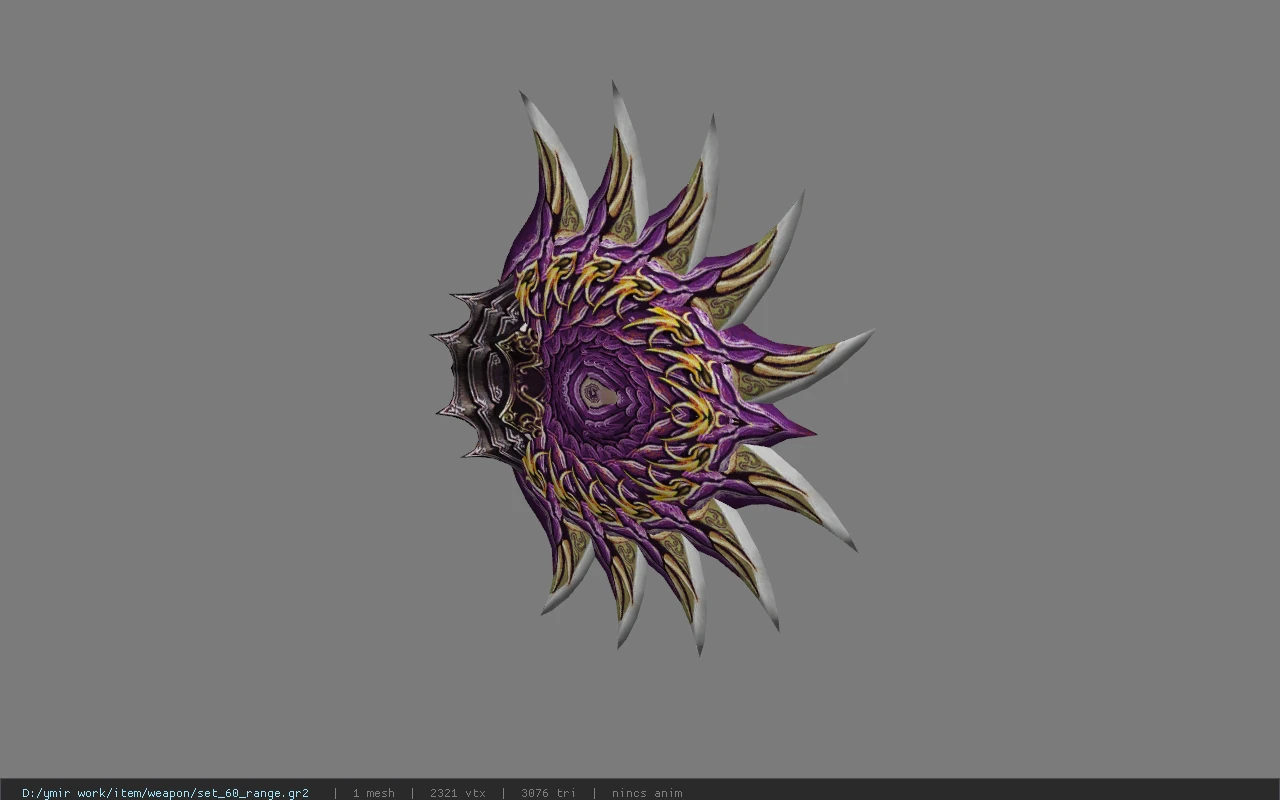This screenshot has width=1280, height=800.
Task: Click the '1 mesh' status bar entry
Action: [x=373, y=793]
